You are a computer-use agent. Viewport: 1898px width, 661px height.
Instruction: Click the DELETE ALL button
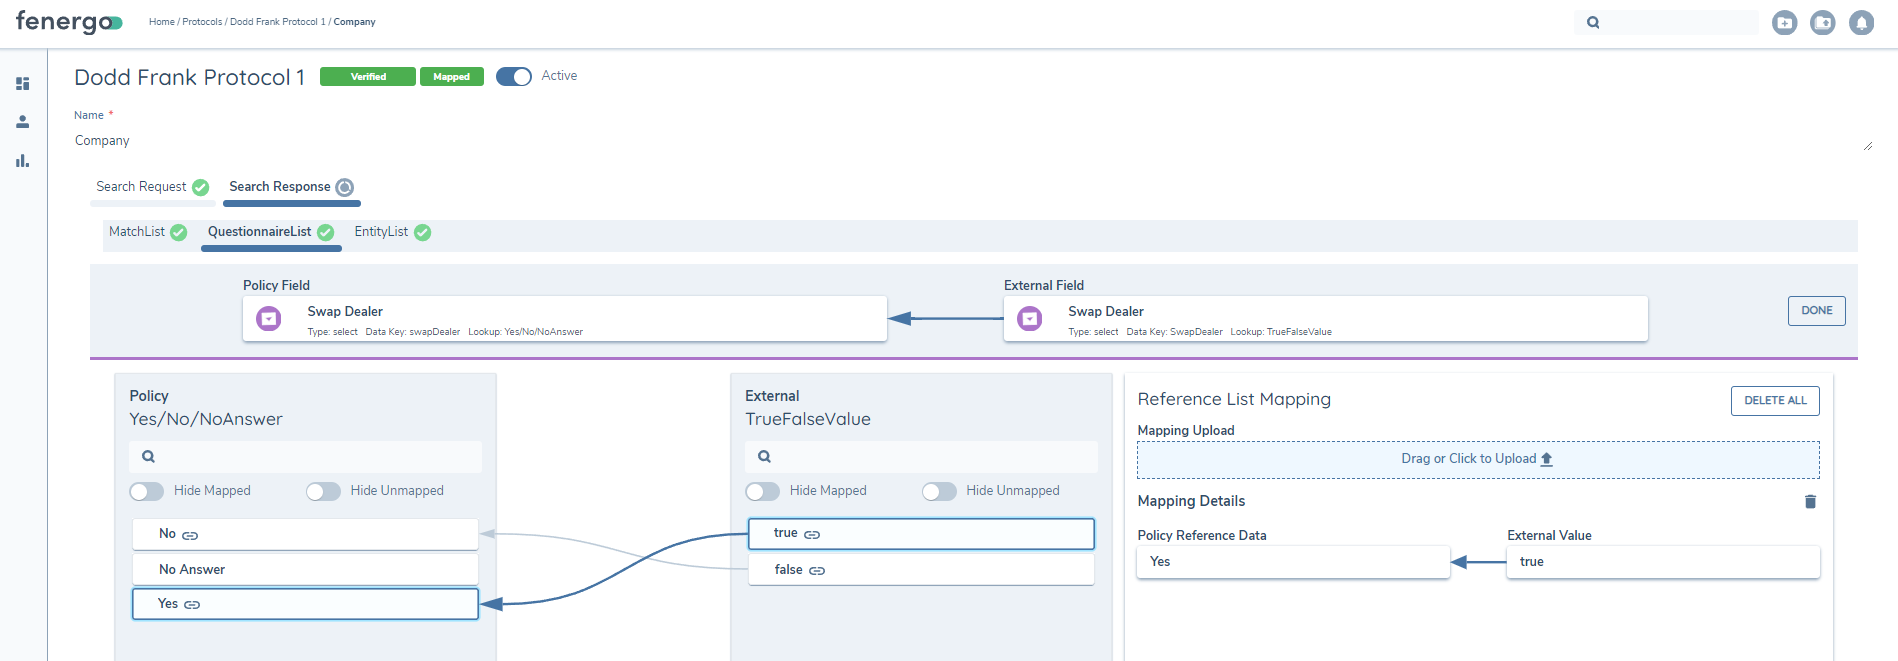tap(1775, 401)
